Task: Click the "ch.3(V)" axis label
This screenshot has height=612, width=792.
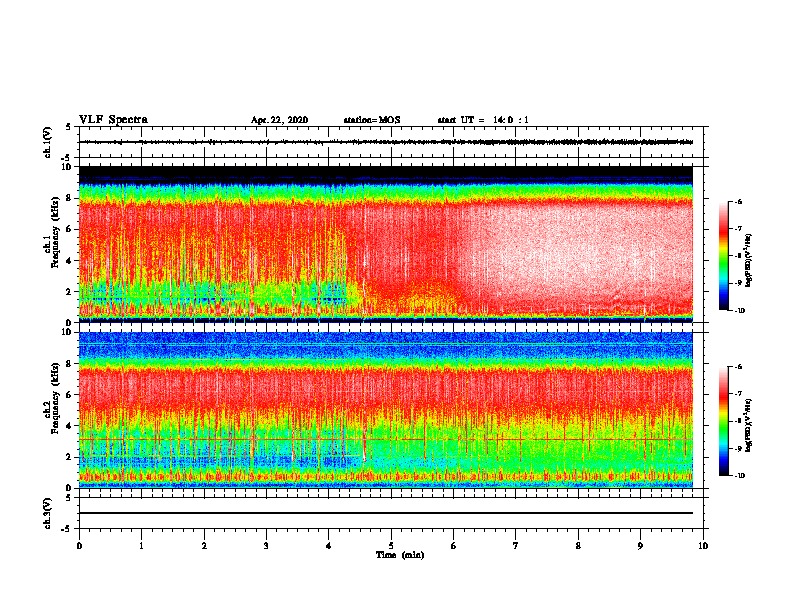Action: pyautogui.click(x=47, y=513)
